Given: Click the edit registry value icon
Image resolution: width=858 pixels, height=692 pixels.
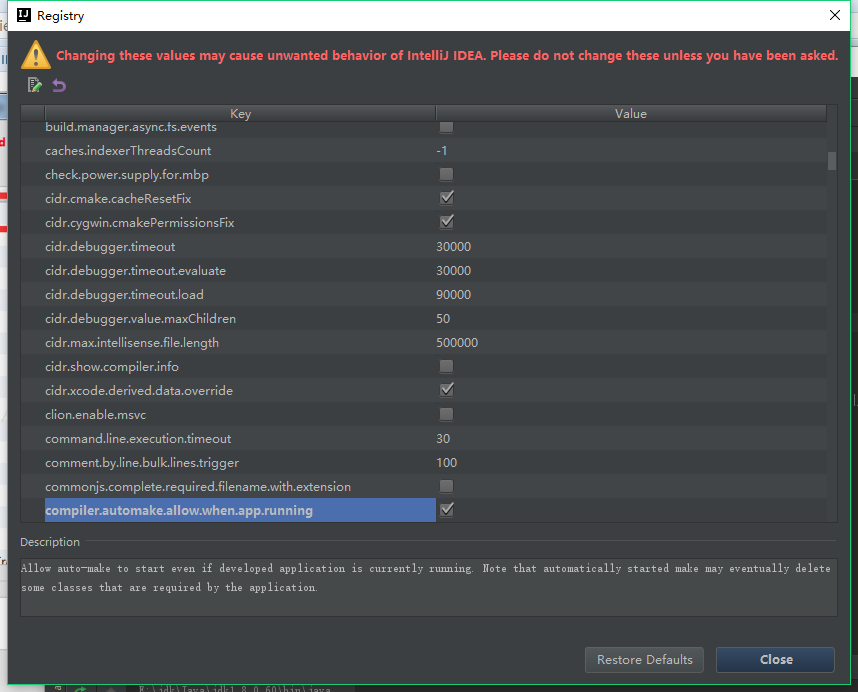Looking at the screenshot, I should pyautogui.click(x=35, y=85).
